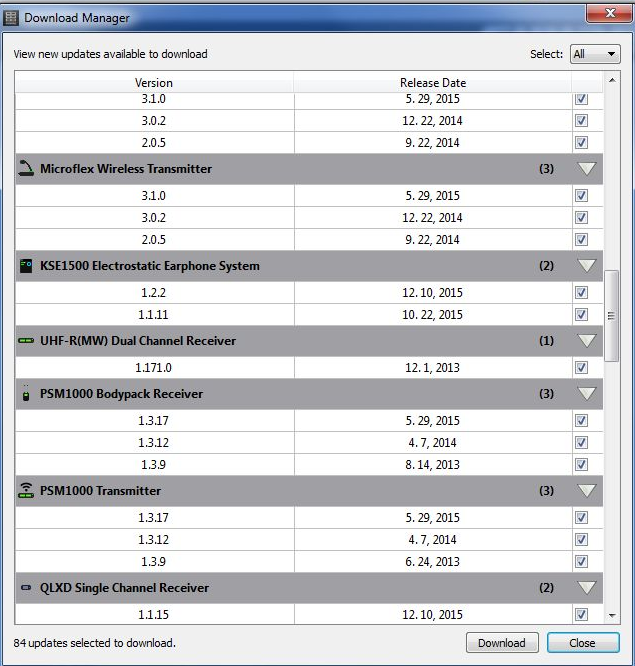635x666 pixels.
Task: Click the Microflex Wireless Transmitter device icon
Action: 26,169
